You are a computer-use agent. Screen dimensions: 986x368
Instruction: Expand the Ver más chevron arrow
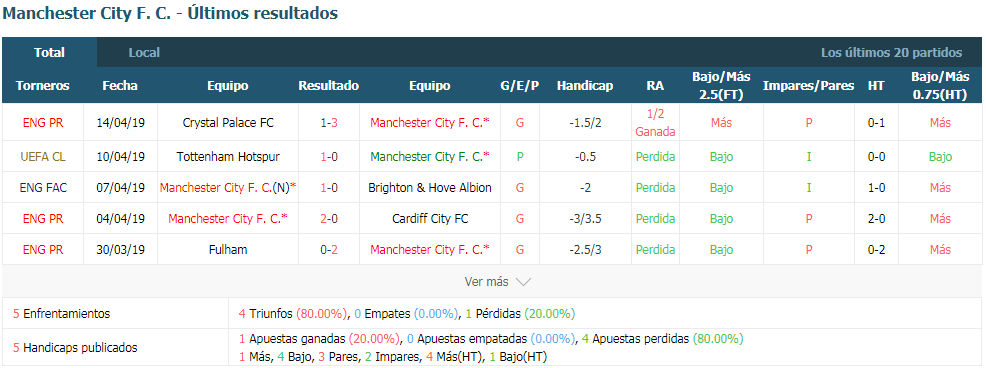point(523,282)
